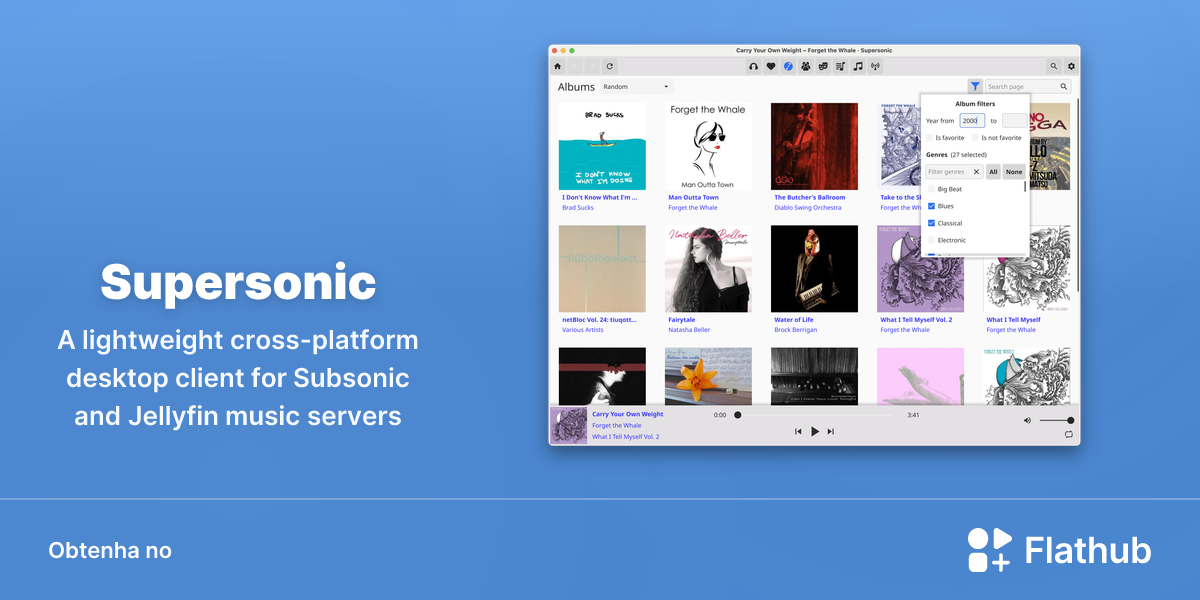This screenshot has height=600, width=1200.
Task: Adjust the volume slider
Action: pos(1056,420)
